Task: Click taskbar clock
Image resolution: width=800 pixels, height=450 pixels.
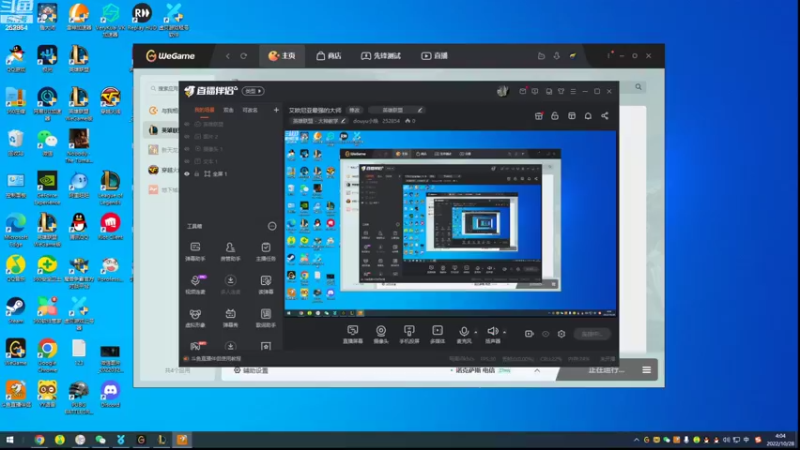Action: pyautogui.click(x=780, y=439)
